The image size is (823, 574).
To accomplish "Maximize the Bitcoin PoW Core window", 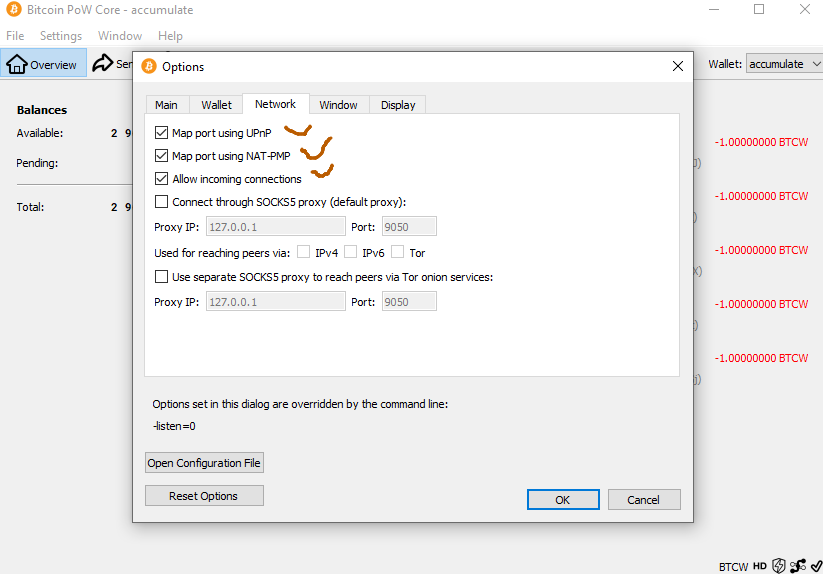I will pos(759,9).
